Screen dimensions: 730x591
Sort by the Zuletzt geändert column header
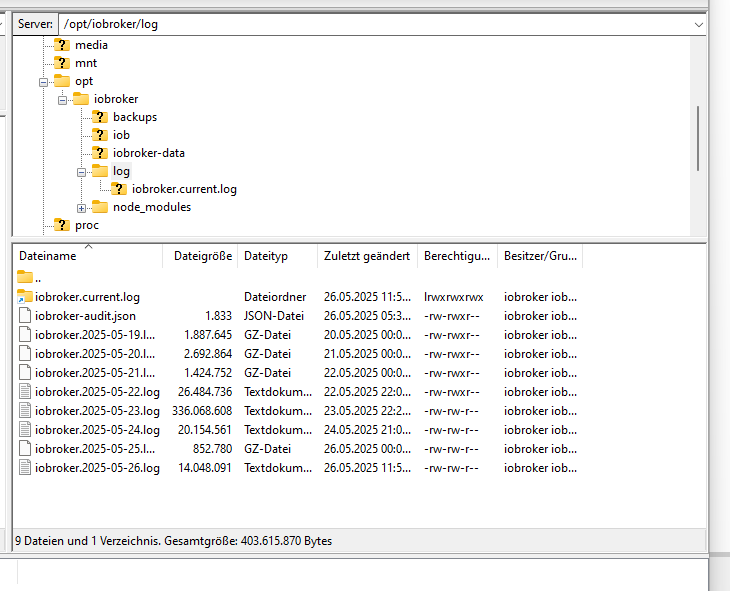(368, 256)
